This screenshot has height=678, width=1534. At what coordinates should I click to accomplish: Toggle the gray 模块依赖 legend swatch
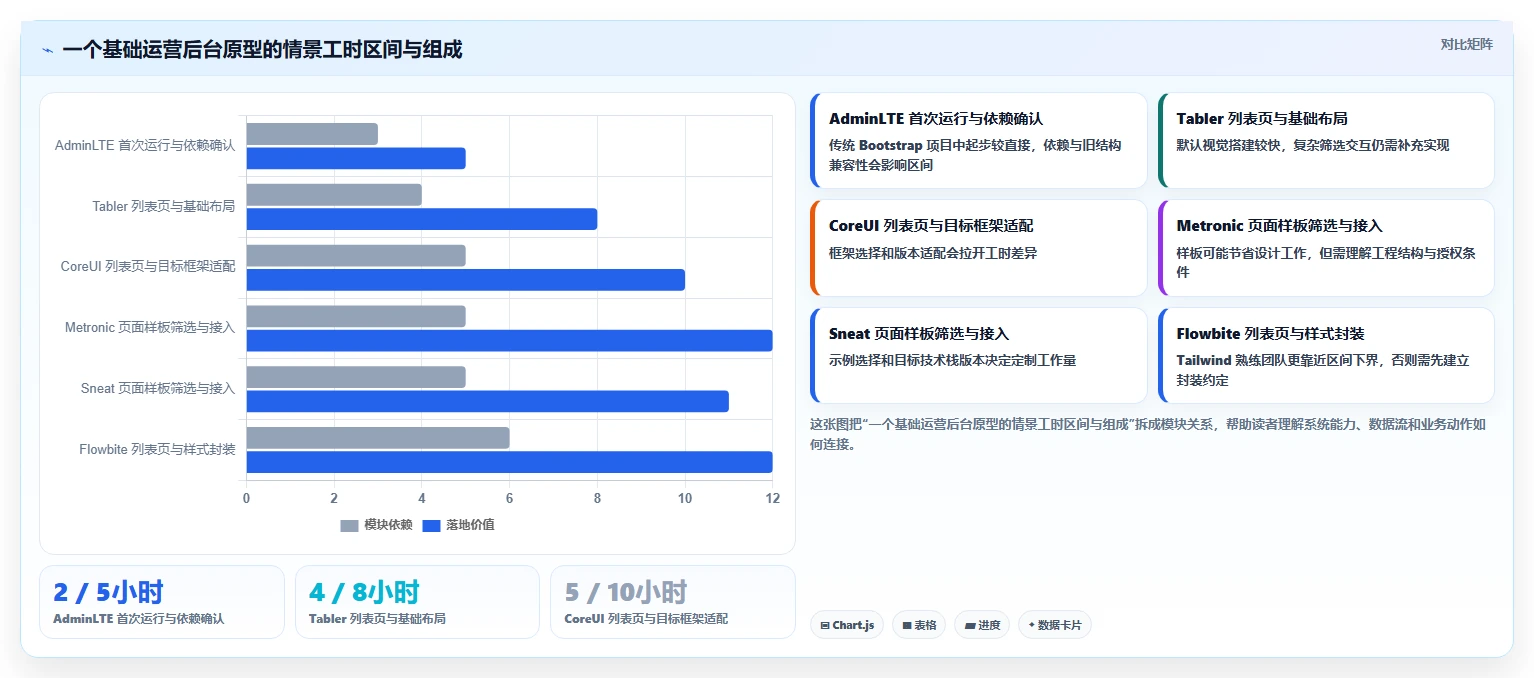click(349, 525)
